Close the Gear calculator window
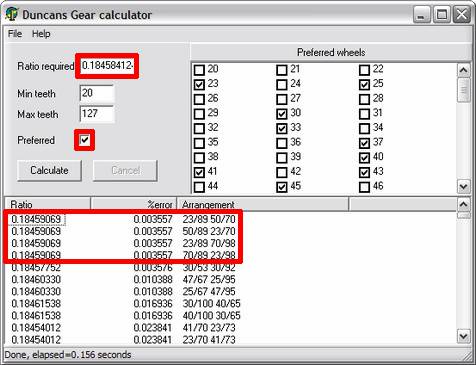 tap(462, 15)
